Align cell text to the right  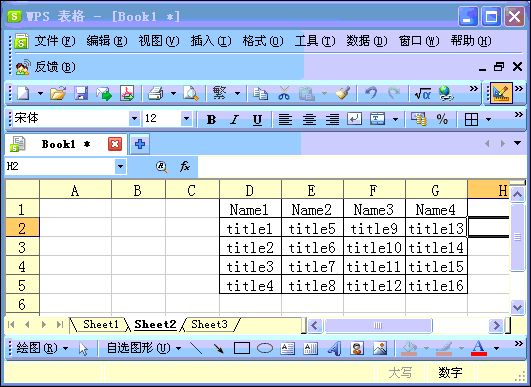(333, 119)
